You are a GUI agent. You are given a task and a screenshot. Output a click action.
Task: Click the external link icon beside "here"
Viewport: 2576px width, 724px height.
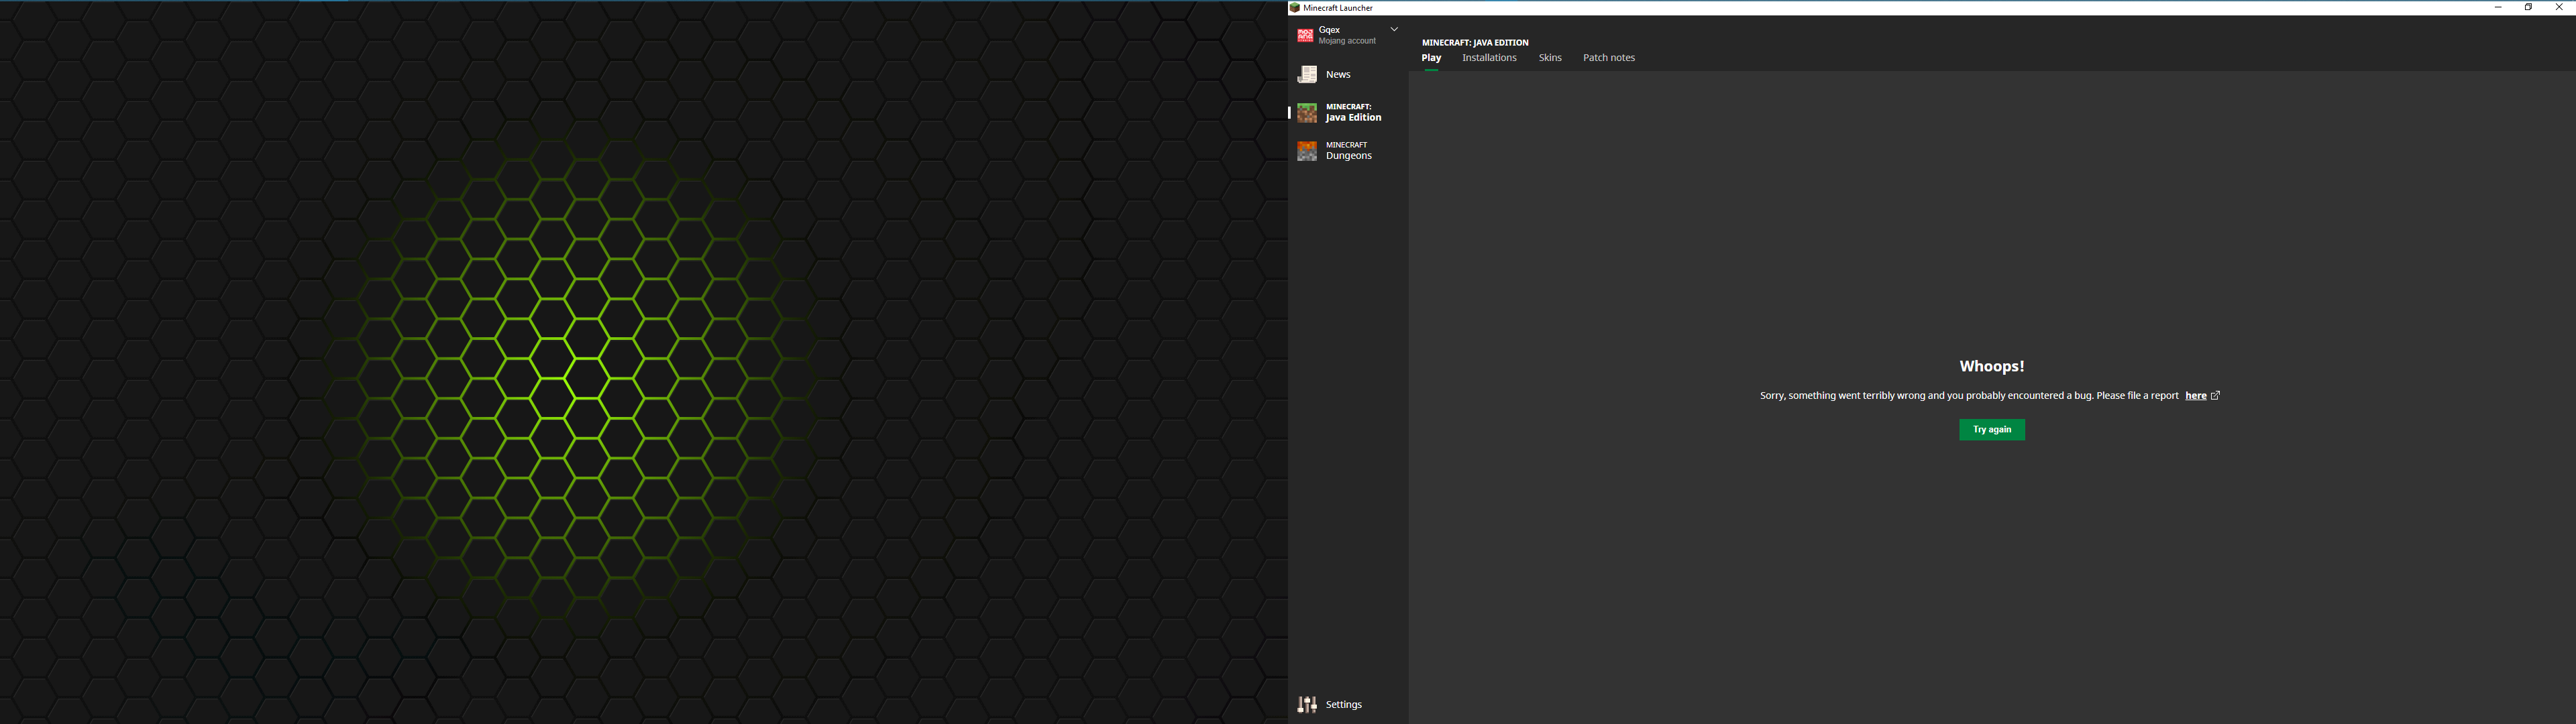(x=2215, y=396)
